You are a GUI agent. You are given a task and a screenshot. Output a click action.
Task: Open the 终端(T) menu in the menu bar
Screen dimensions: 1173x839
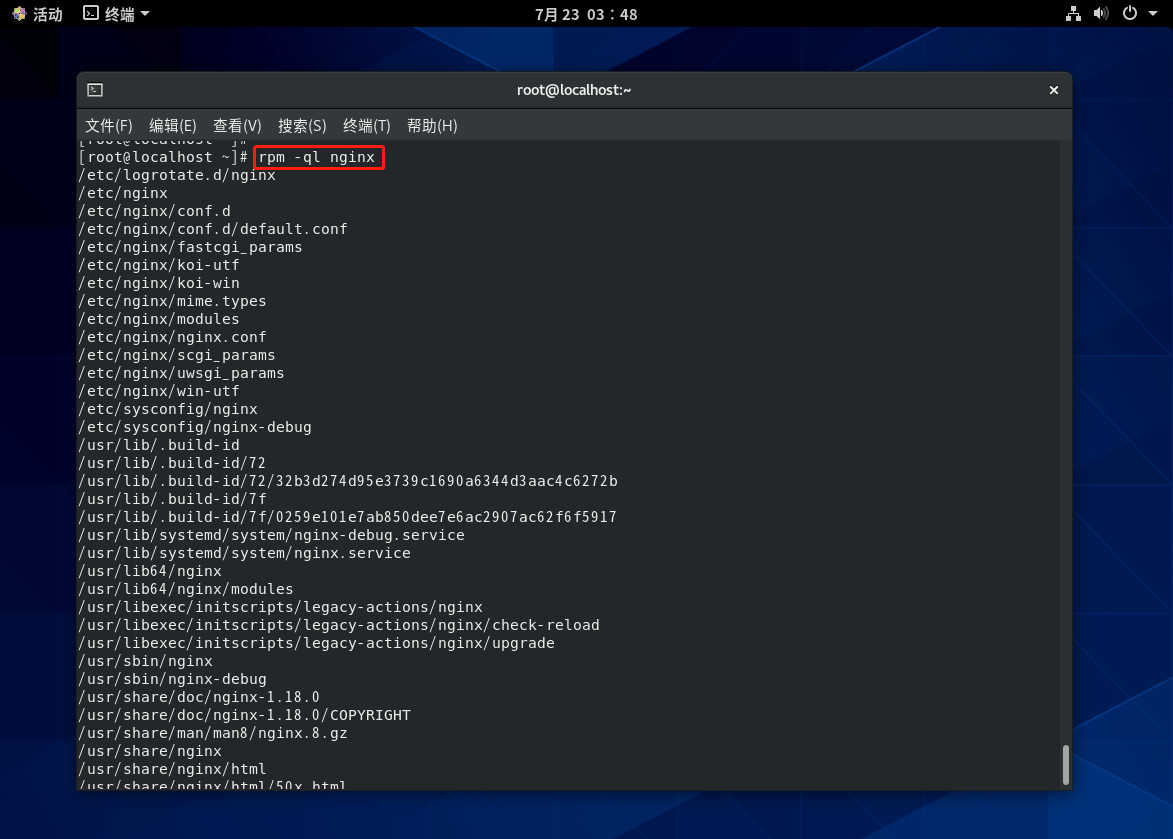coord(366,126)
